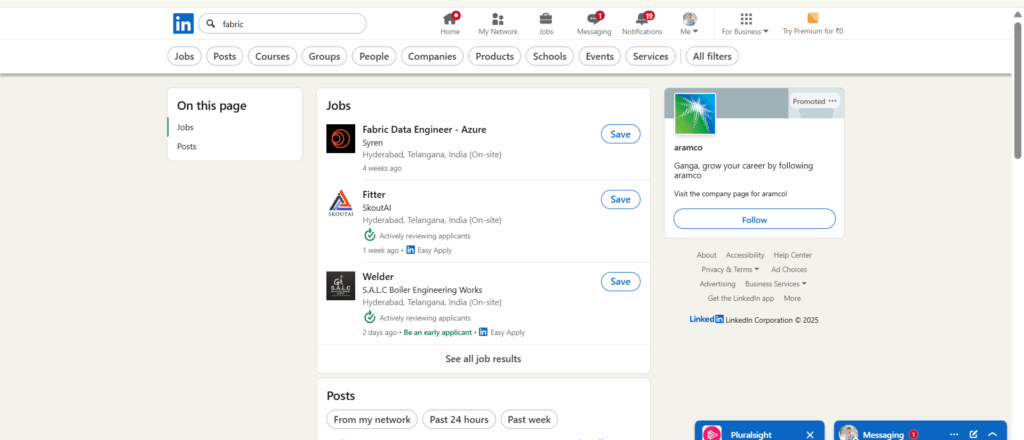This screenshot has height=440, width=1024.
Task: Open the Home icon in navigation
Action: coord(450,18)
